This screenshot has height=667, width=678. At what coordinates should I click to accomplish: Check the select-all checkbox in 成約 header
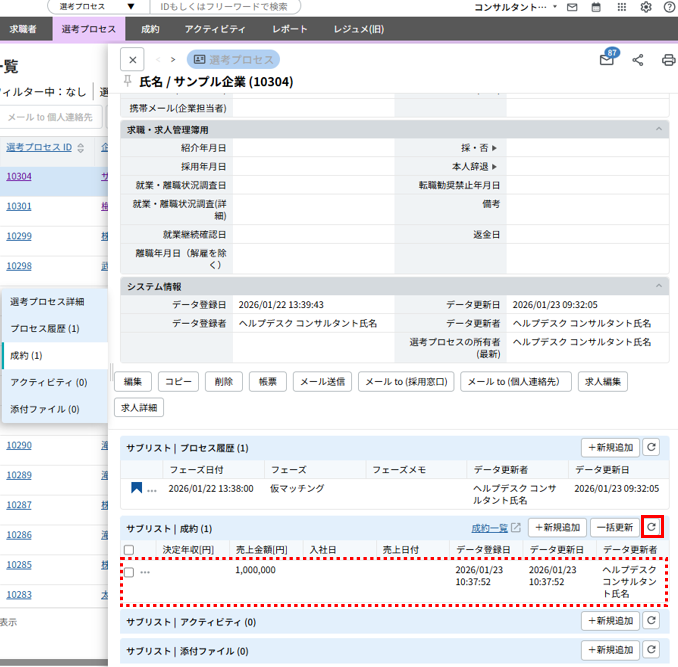click(x=128, y=549)
